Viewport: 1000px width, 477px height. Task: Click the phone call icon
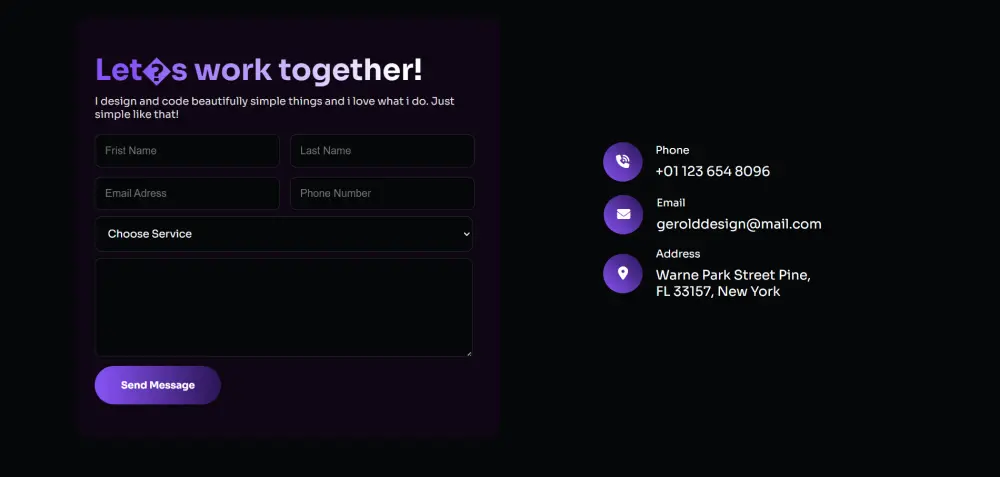pos(622,162)
